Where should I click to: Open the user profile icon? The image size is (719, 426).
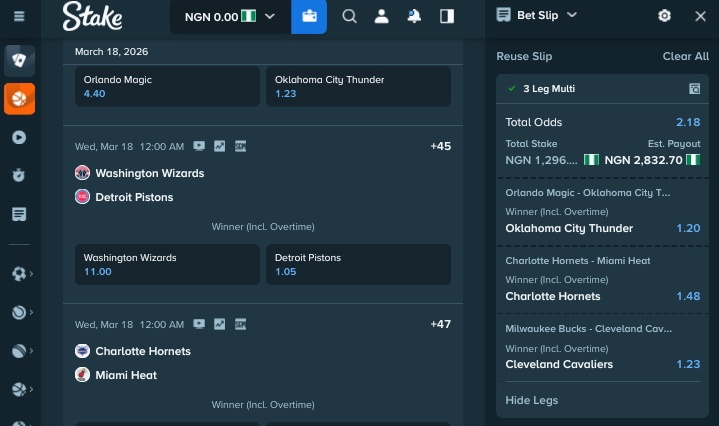click(382, 17)
